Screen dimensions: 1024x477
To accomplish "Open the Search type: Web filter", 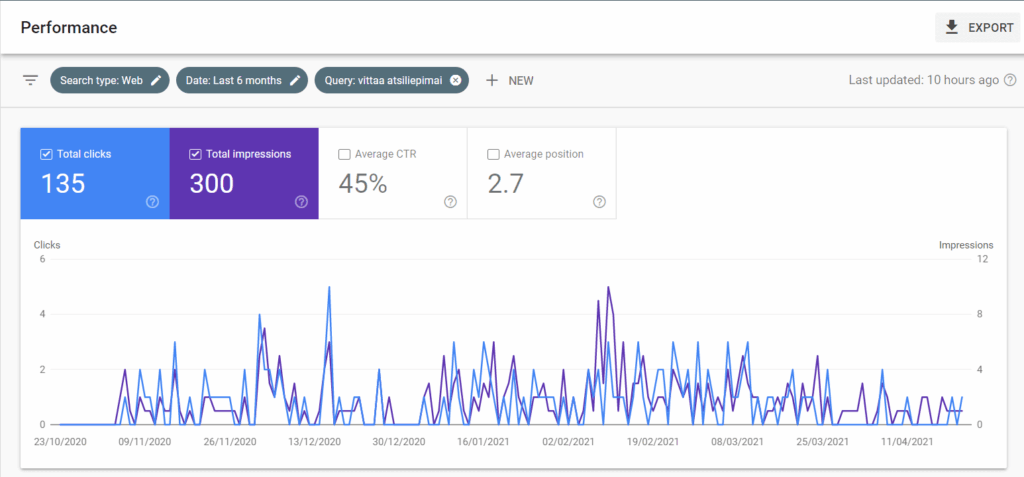I will coord(100,80).
